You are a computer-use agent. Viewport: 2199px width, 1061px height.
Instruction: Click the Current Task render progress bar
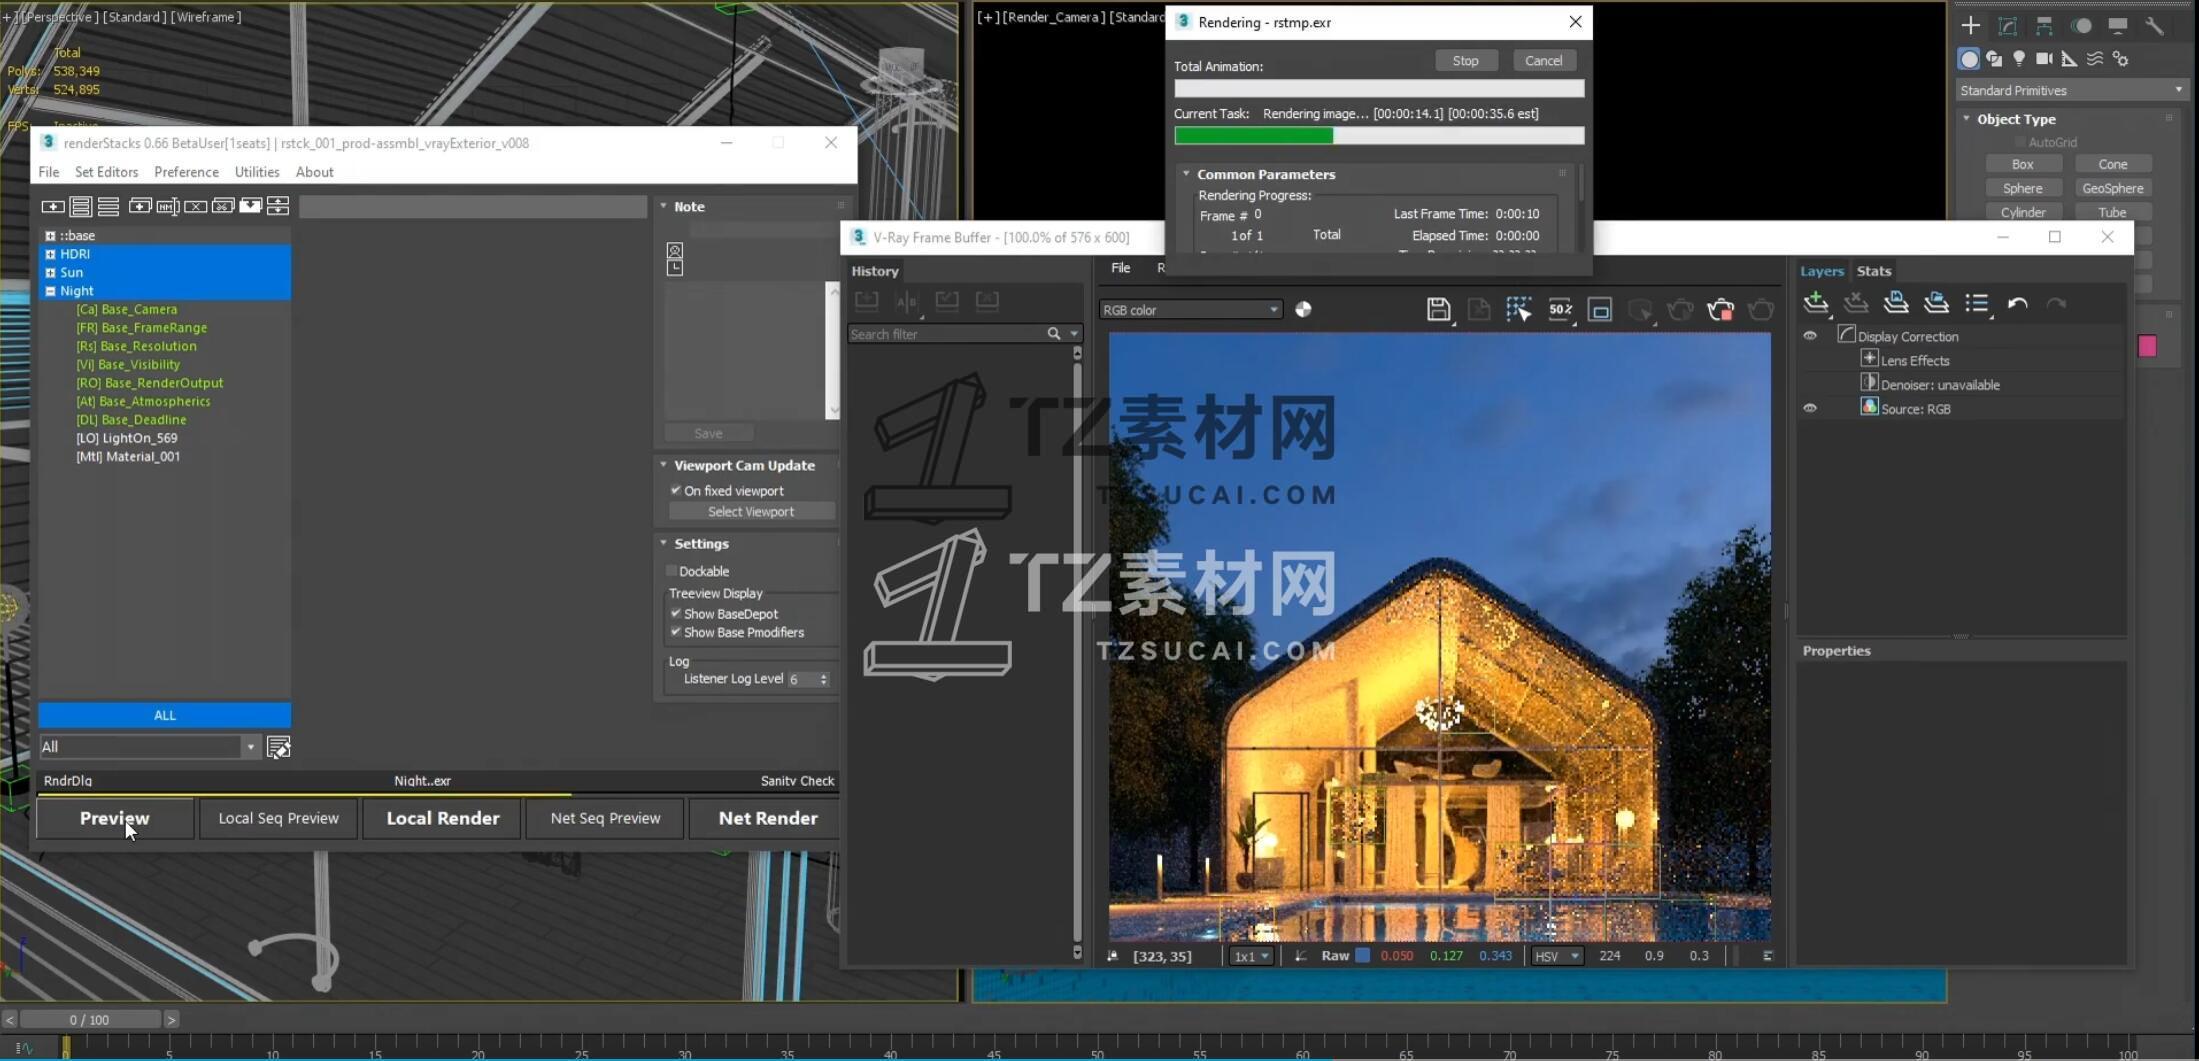[1379, 135]
